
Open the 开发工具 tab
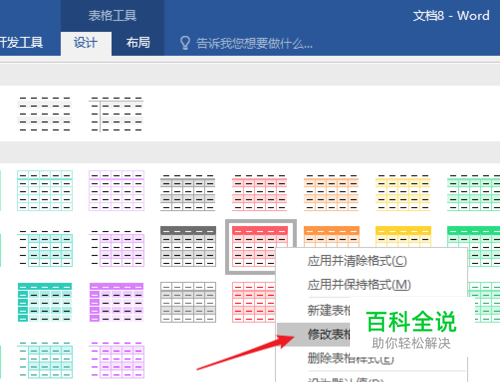(21, 43)
